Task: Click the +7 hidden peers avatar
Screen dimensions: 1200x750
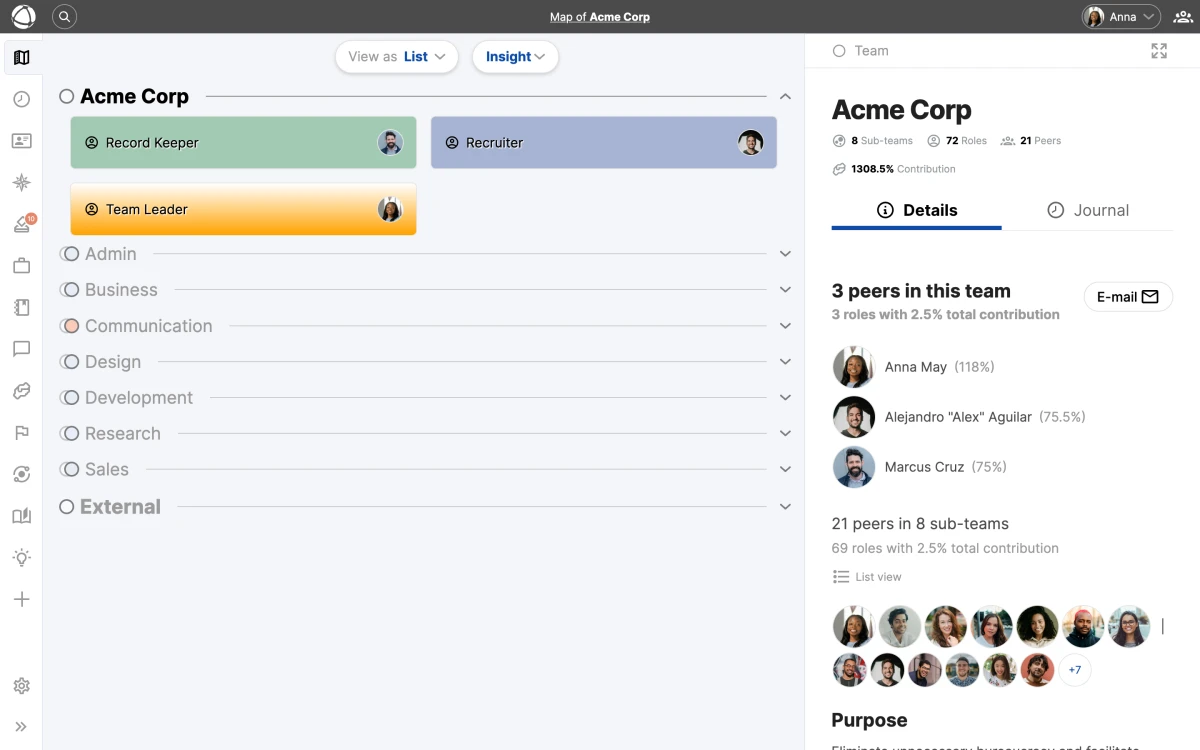Action: point(1075,670)
